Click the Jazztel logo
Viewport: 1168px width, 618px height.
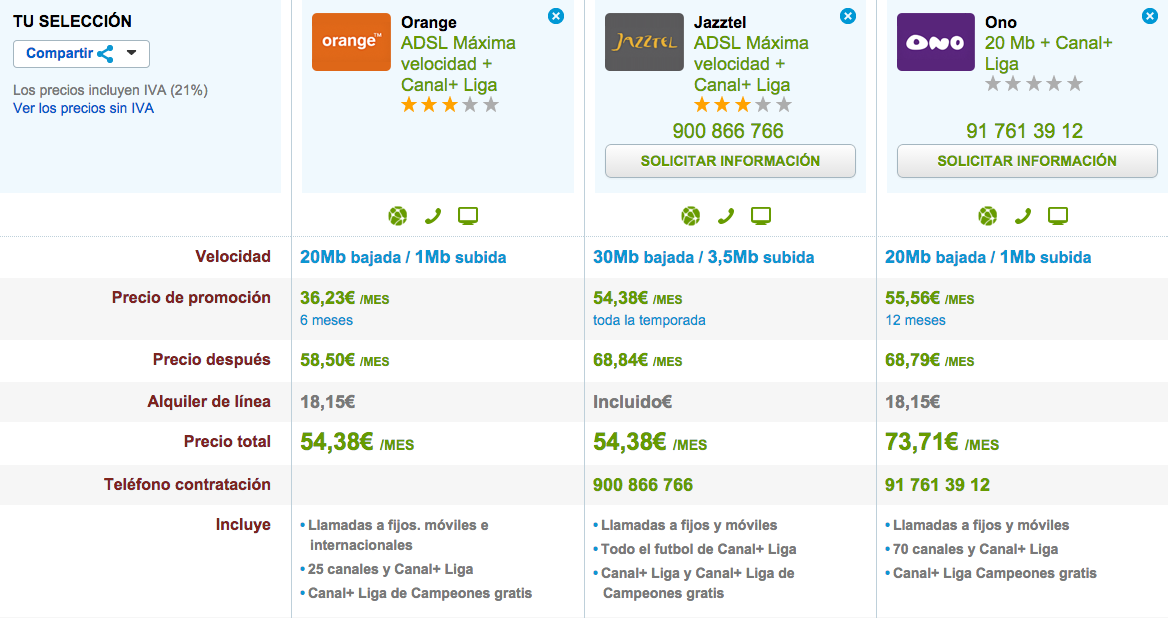[x=644, y=42]
